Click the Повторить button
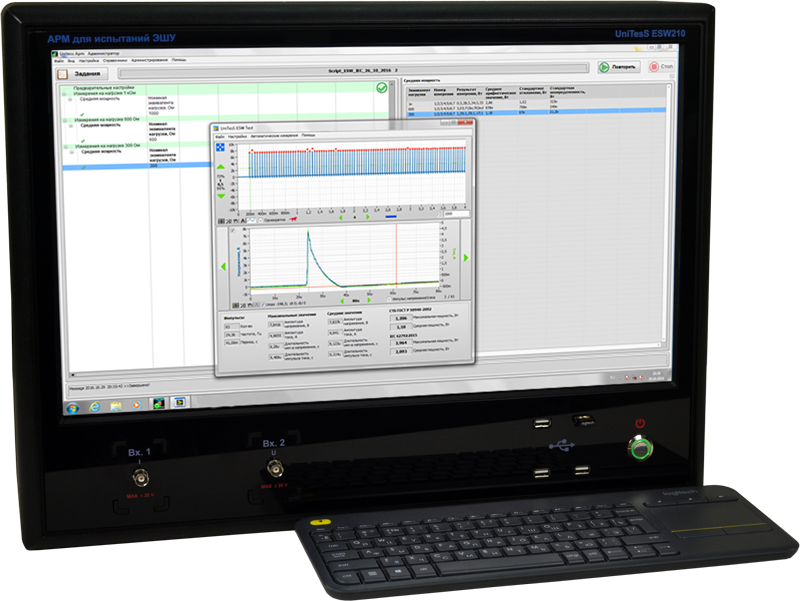 [x=617, y=67]
